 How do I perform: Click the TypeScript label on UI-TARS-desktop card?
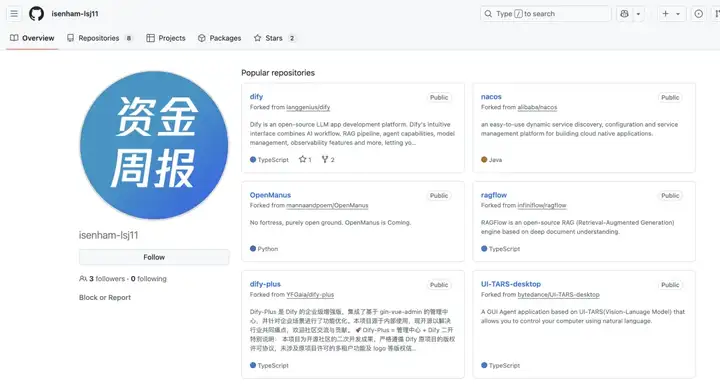click(x=504, y=366)
